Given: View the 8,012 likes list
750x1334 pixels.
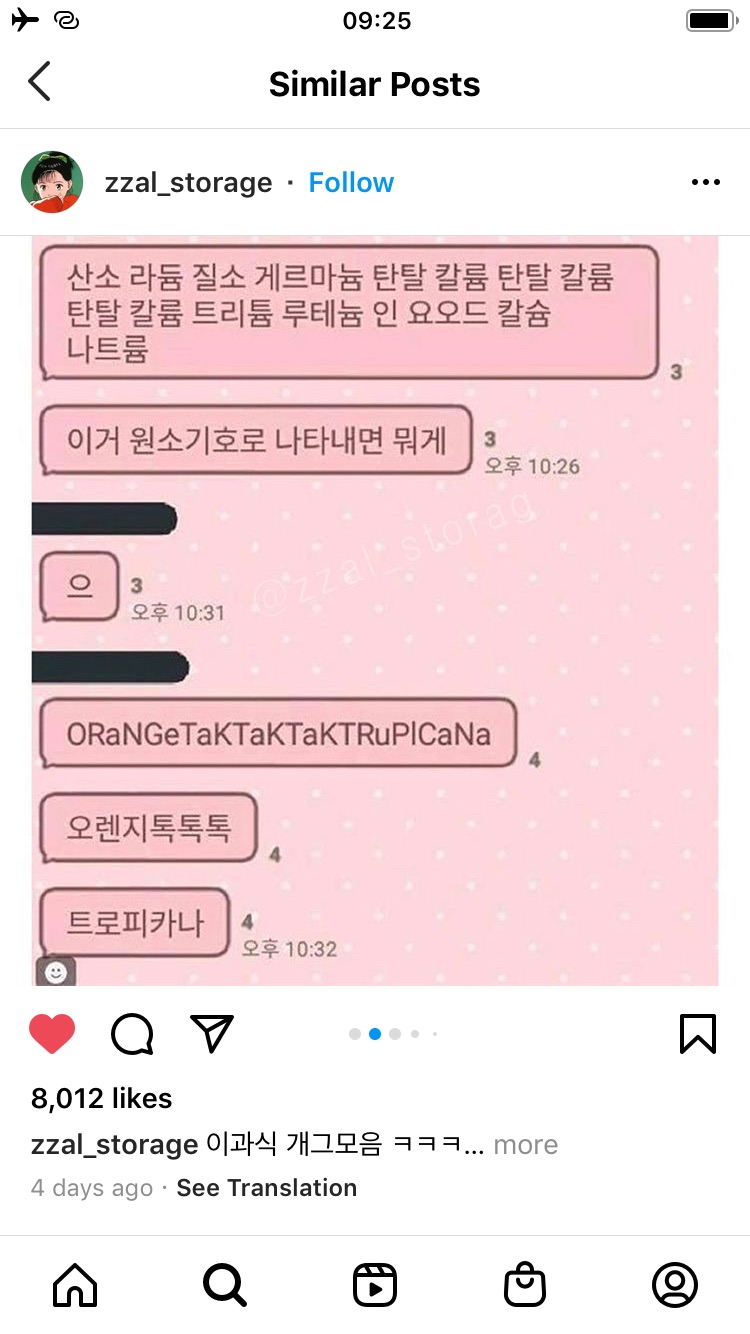Looking at the screenshot, I should (101, 1098).
